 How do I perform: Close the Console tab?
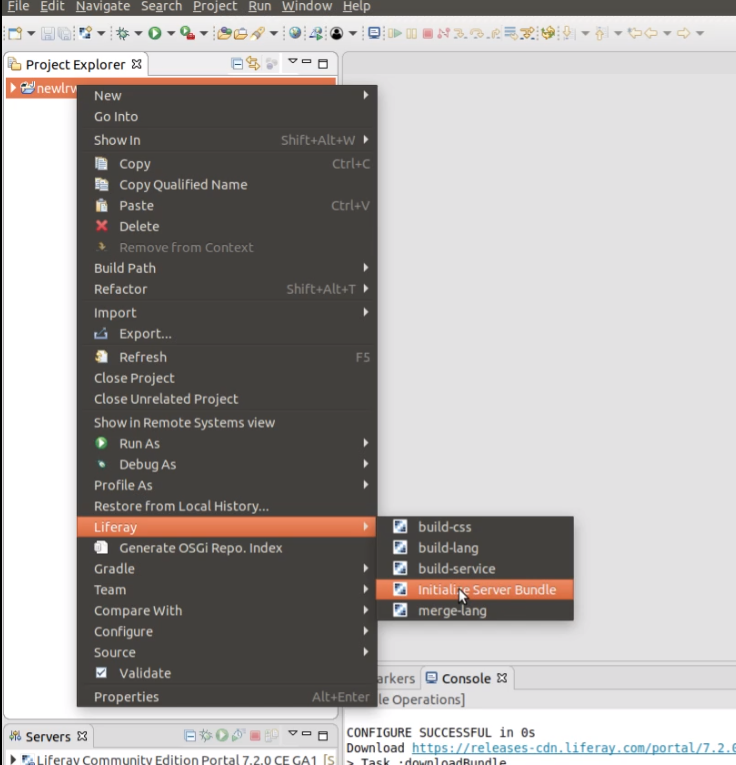tap(502, 678)
